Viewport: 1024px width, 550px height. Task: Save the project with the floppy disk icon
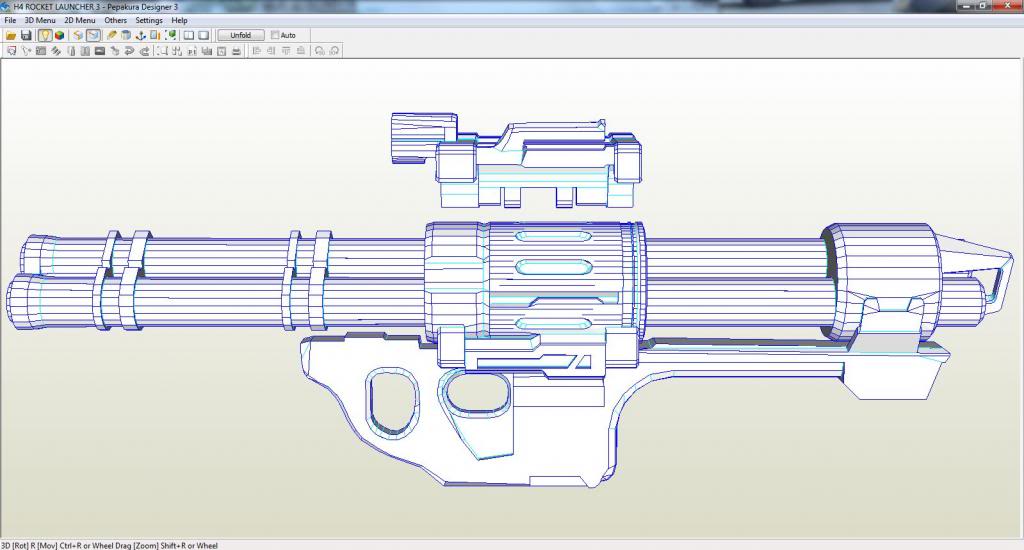point(26,35)
